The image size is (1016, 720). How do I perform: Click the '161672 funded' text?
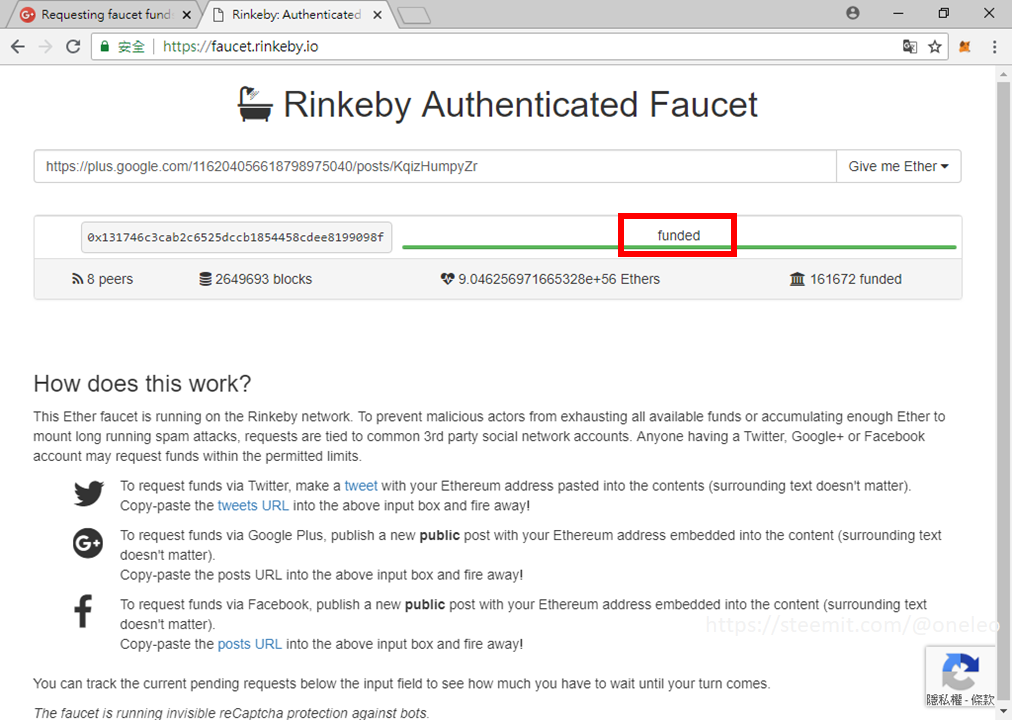856,279
